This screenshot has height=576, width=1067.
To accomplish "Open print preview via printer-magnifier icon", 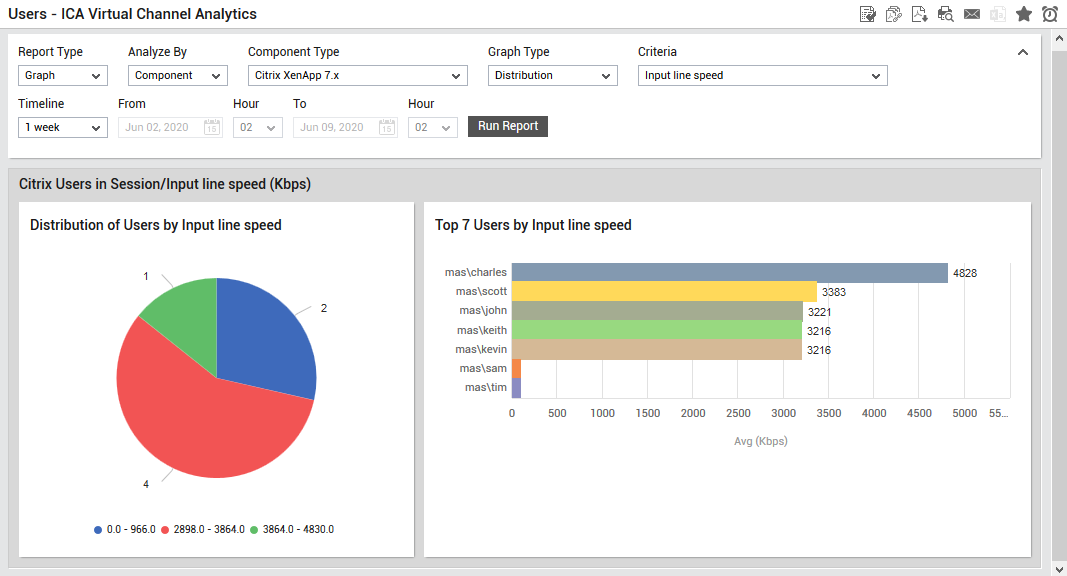I will (x=945, y=14).
